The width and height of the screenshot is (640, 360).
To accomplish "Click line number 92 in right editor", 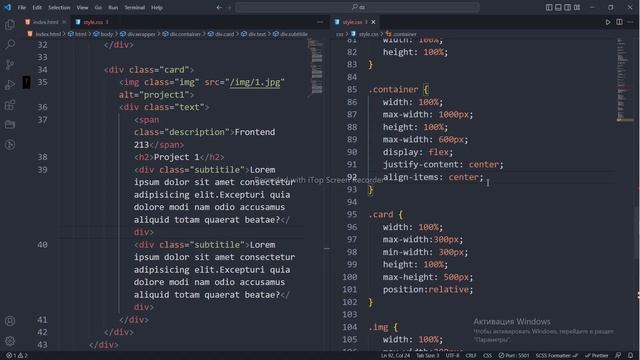I will click(352, 177).
